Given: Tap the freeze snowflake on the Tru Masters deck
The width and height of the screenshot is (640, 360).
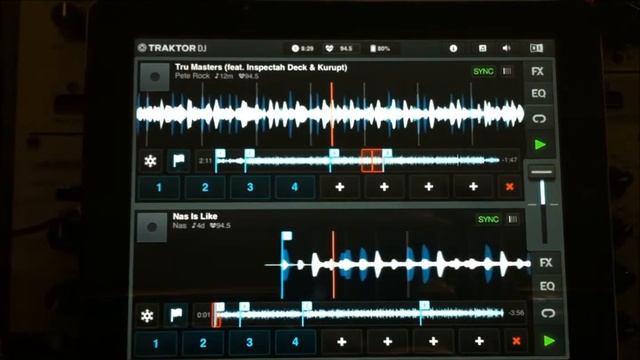Looking at the screenshot, I should pos(150,161).
